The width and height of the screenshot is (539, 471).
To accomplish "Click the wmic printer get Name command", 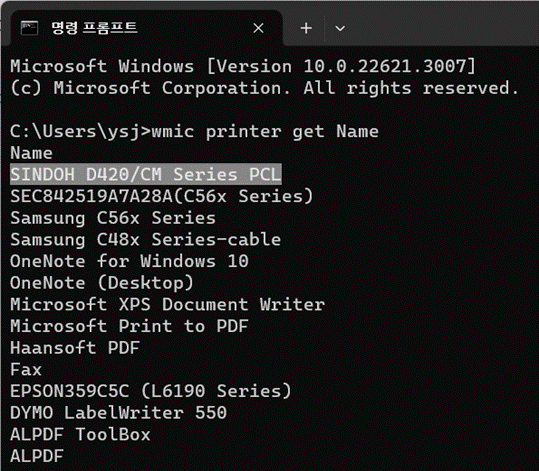I will pyautogui.click(x=265, y=131).
